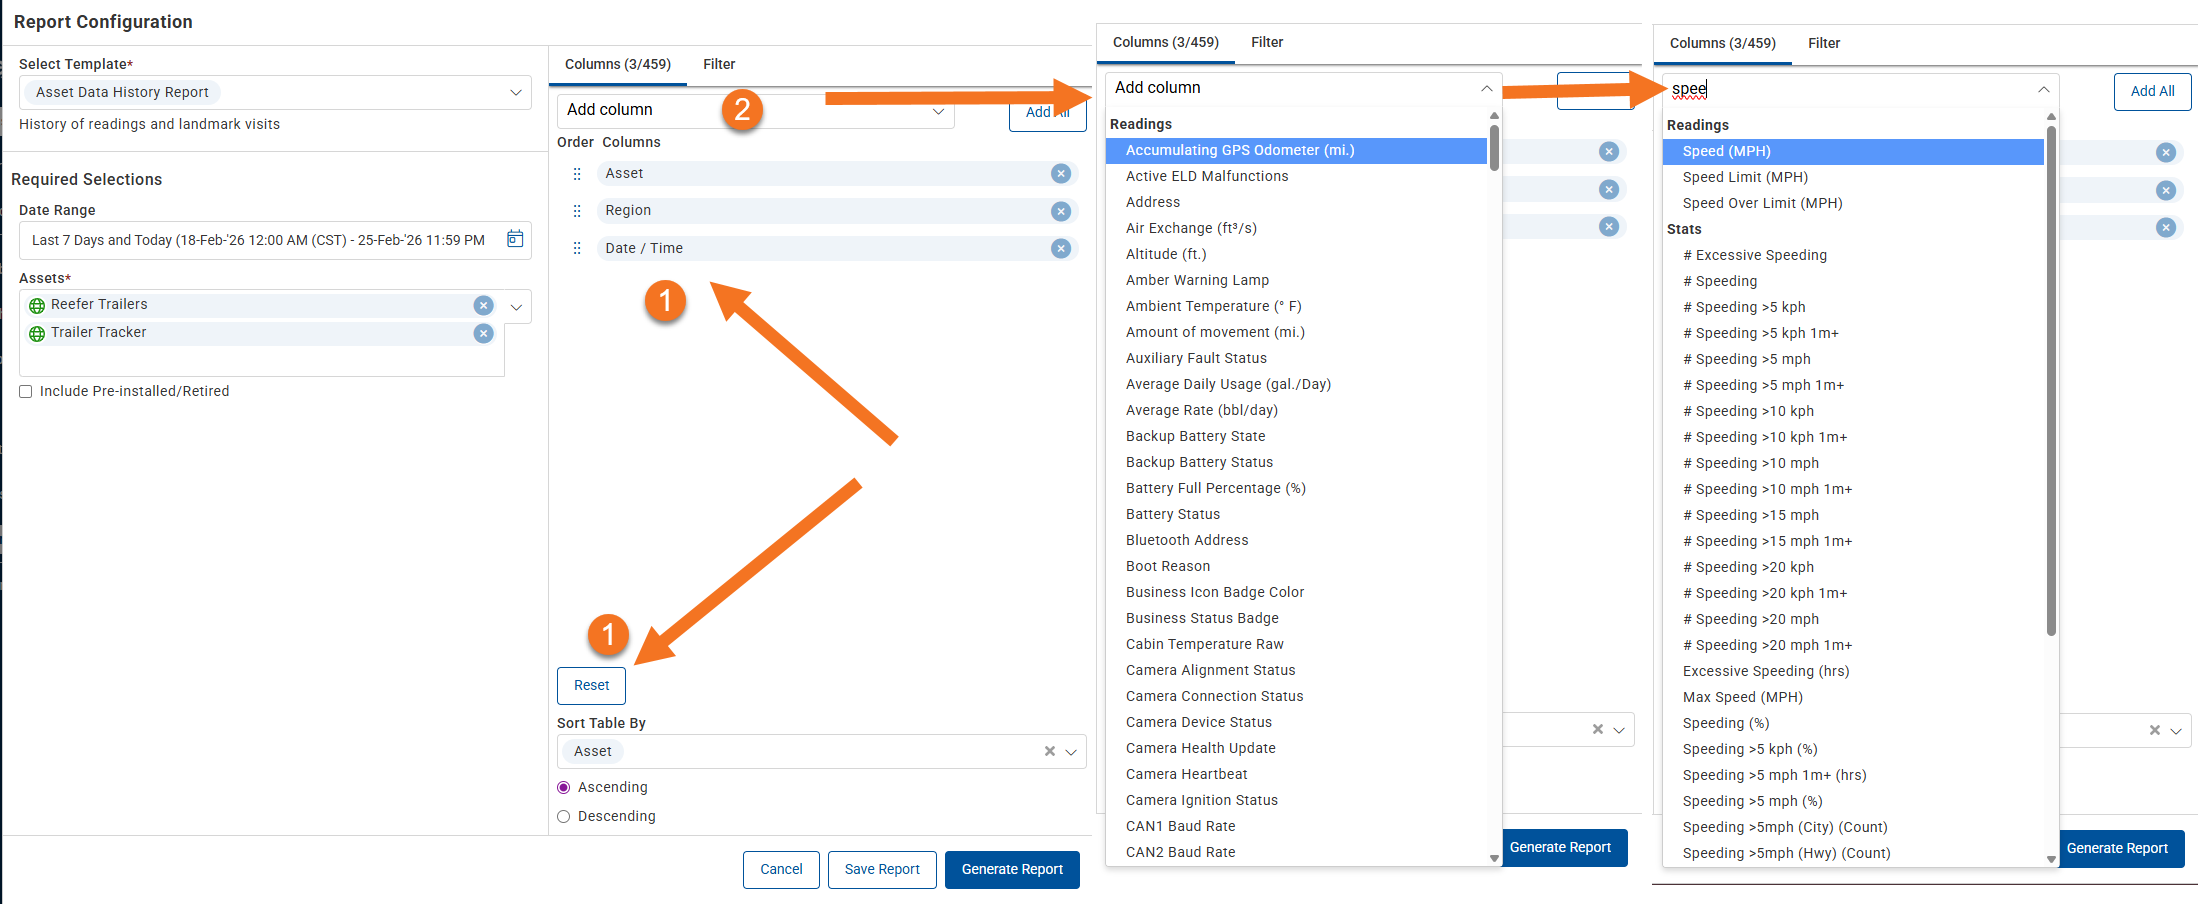This screenshot has width=2198, height=904.
Task: Open Columns (3/459) tab in main panel
Action: (x=618, y=64)
